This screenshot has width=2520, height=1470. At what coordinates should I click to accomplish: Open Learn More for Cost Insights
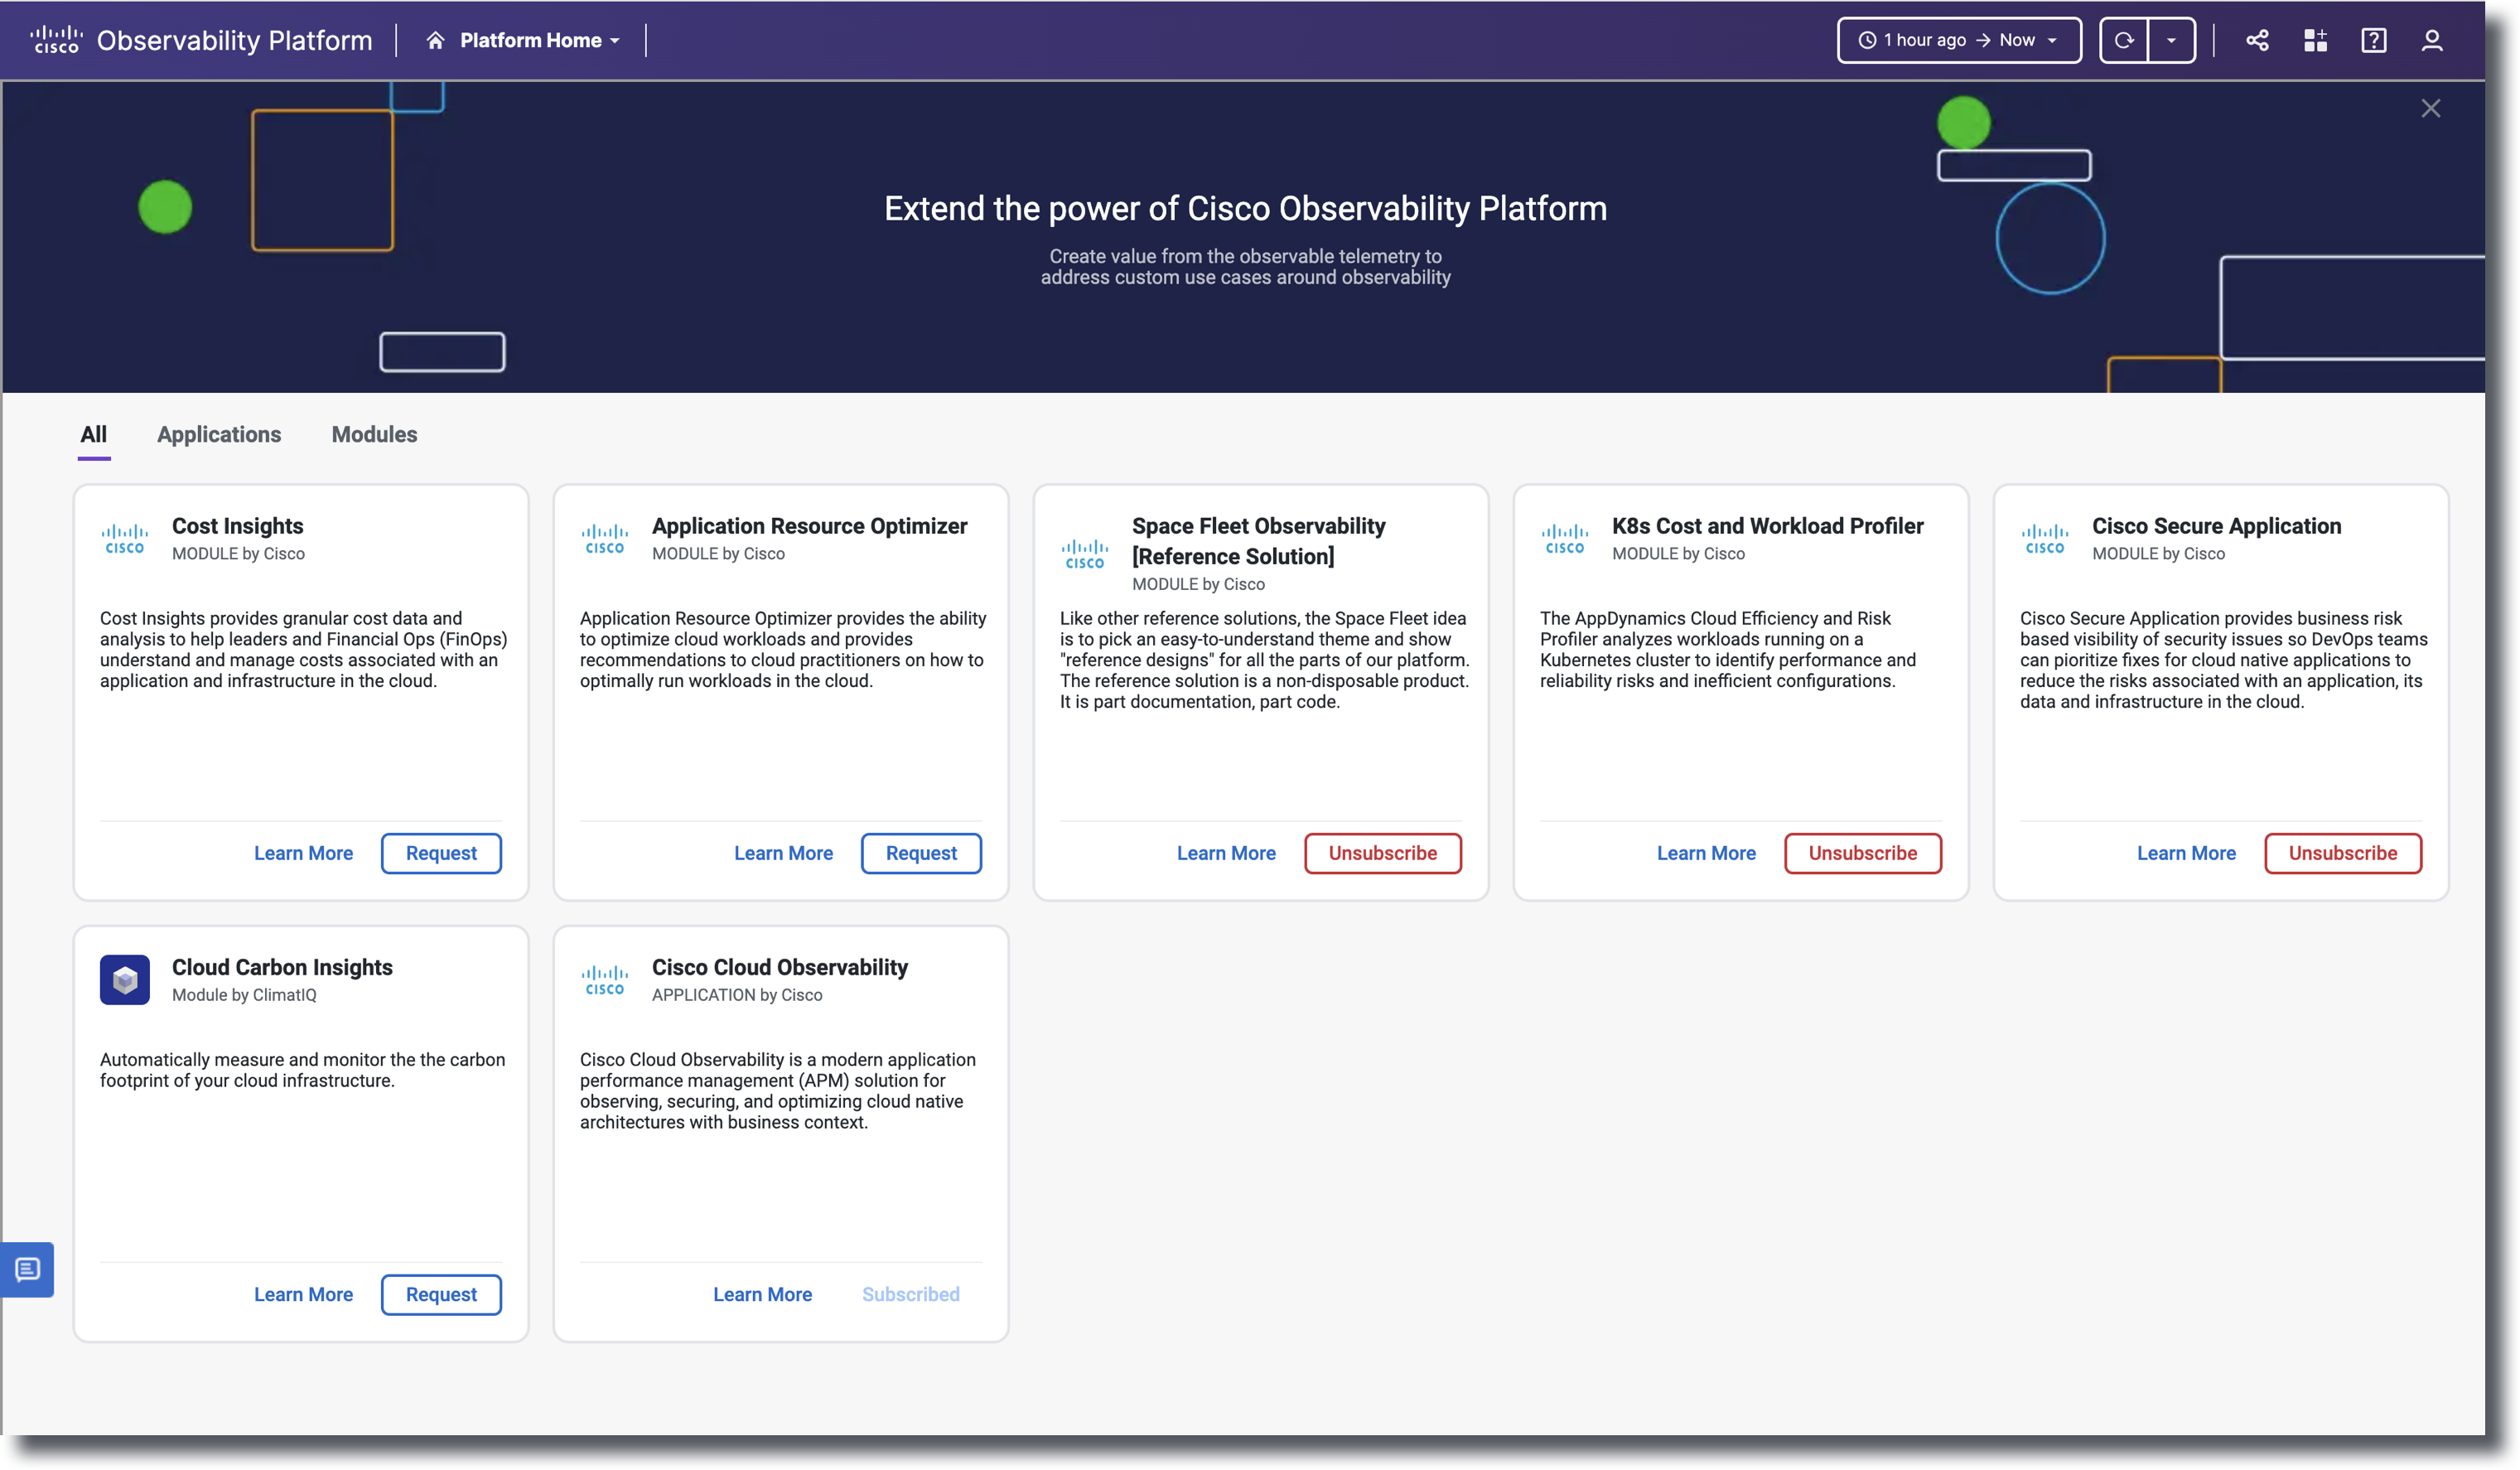click(303, 853)
